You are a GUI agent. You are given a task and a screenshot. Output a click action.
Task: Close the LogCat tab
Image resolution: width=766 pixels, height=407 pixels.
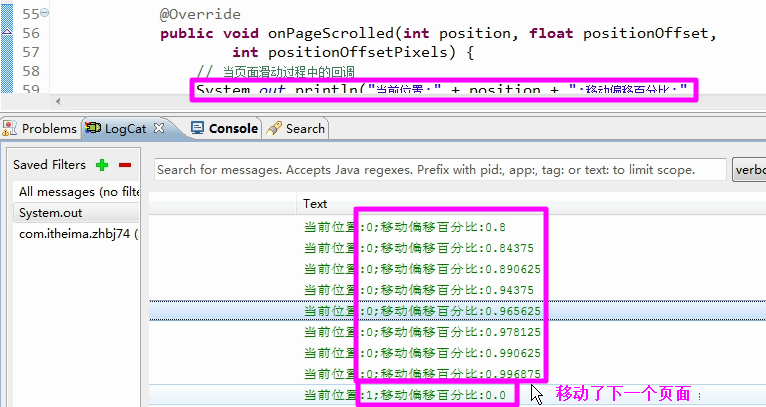tap(159, 128)
